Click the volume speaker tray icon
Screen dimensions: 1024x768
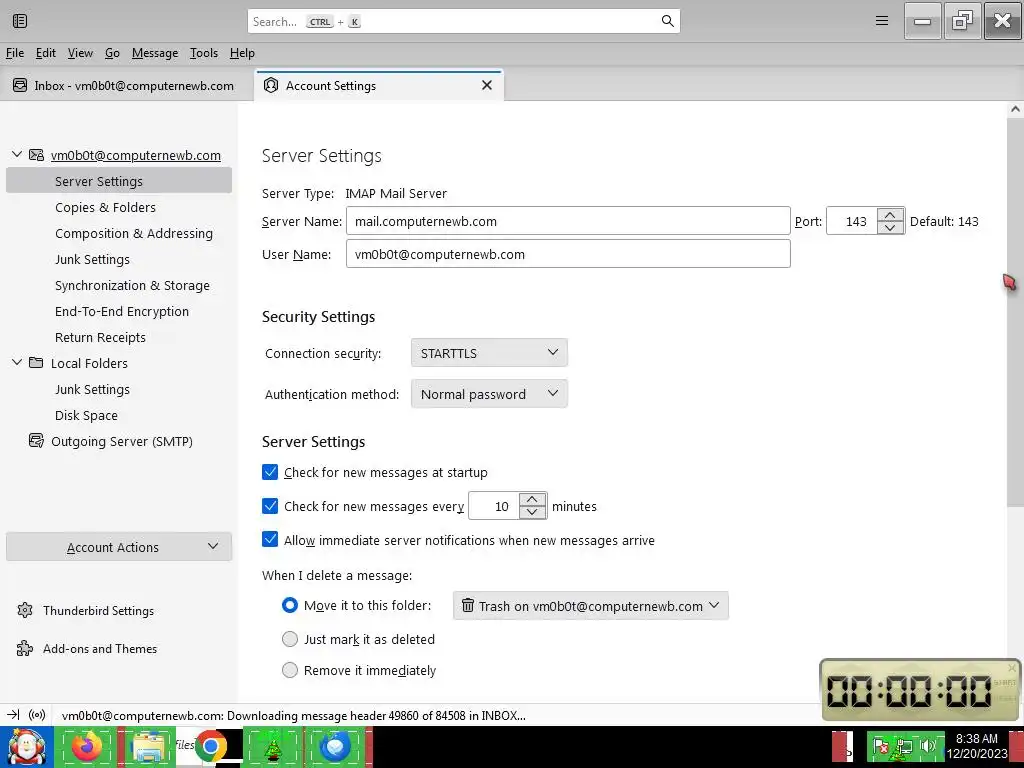(927, 745)
